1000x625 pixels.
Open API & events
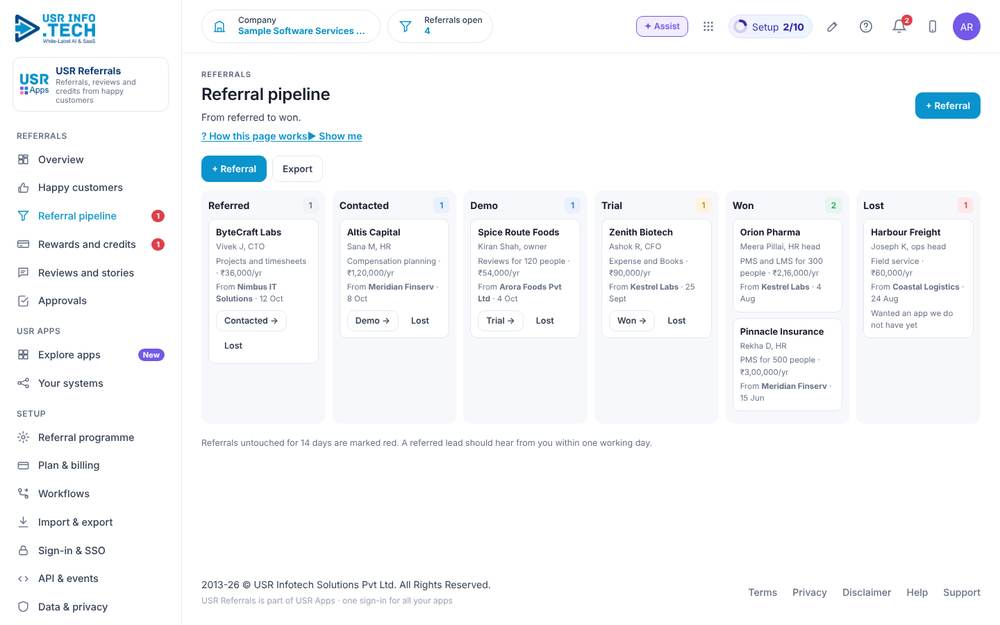91,578
